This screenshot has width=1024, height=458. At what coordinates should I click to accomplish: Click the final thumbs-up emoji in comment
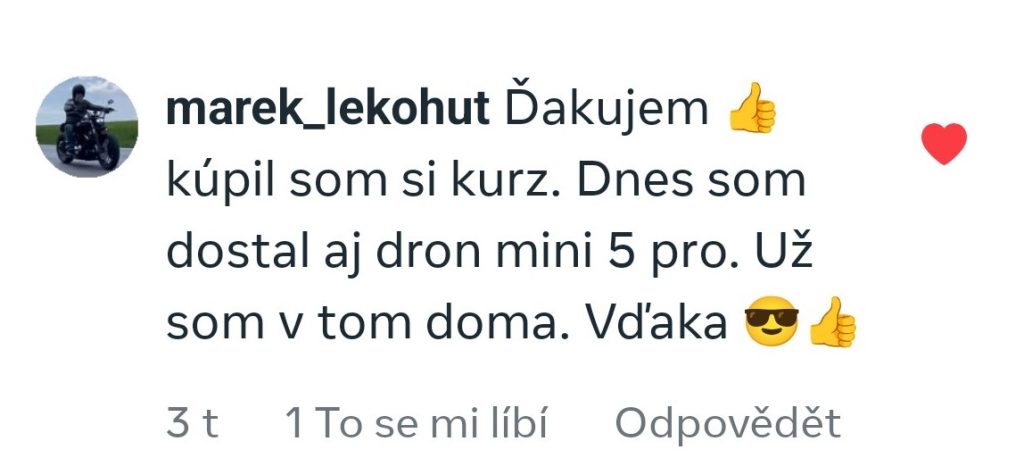tap(833, 321)
